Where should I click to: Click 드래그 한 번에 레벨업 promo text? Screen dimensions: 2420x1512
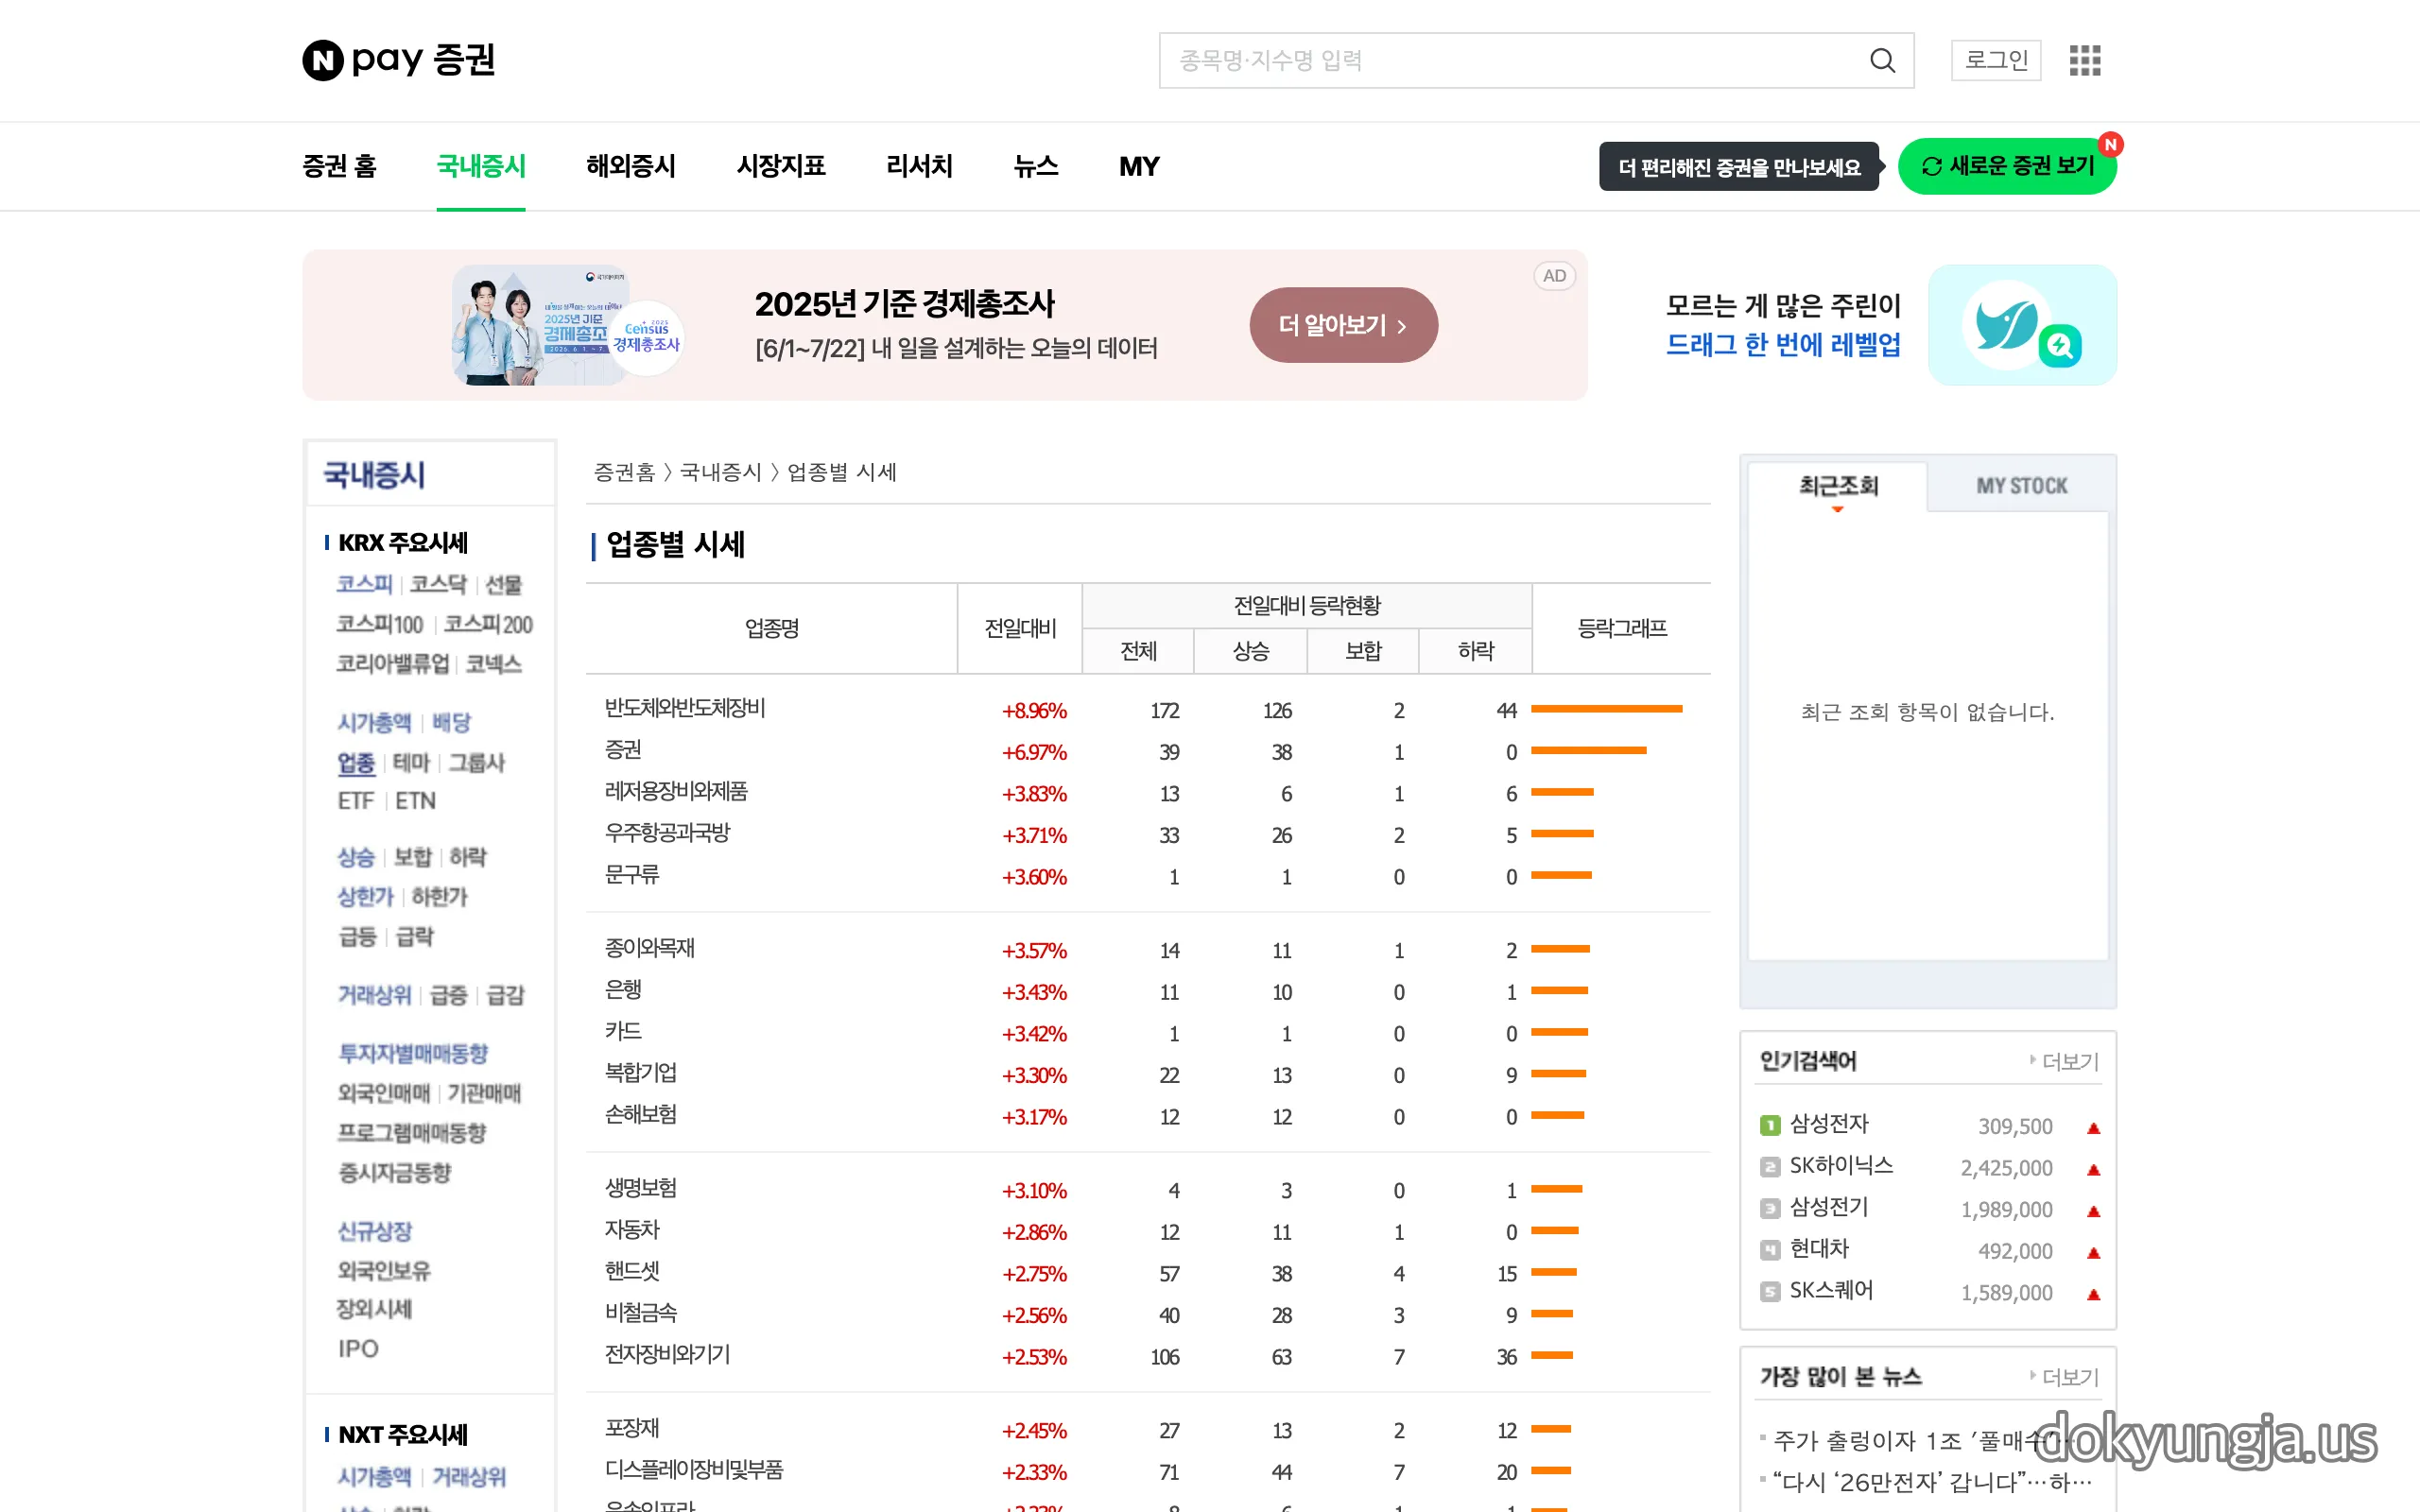[x=1783, y=345]
